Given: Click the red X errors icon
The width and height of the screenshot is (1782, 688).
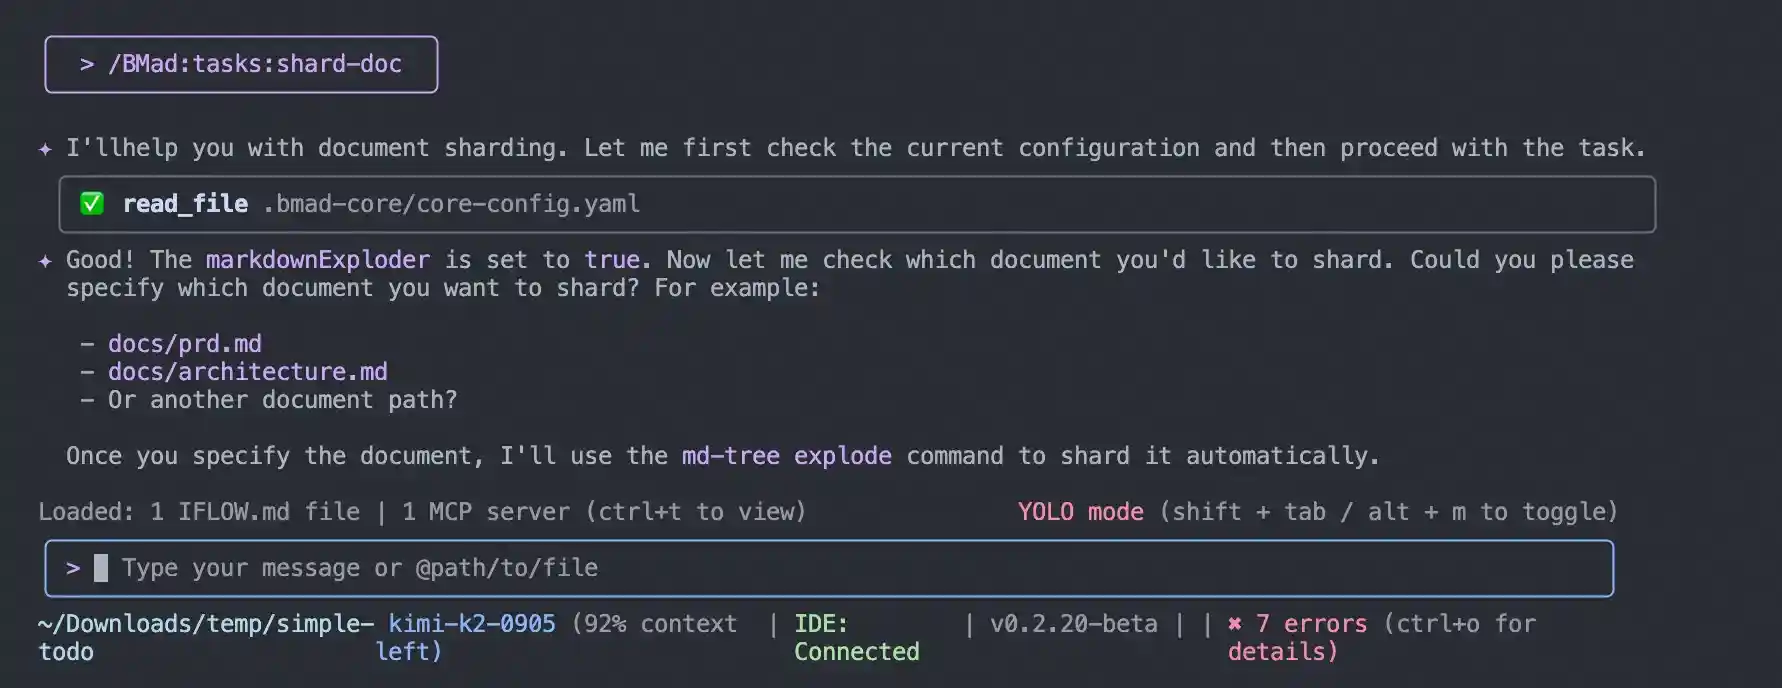Looking at the screenshot, I should point(1235,624).
